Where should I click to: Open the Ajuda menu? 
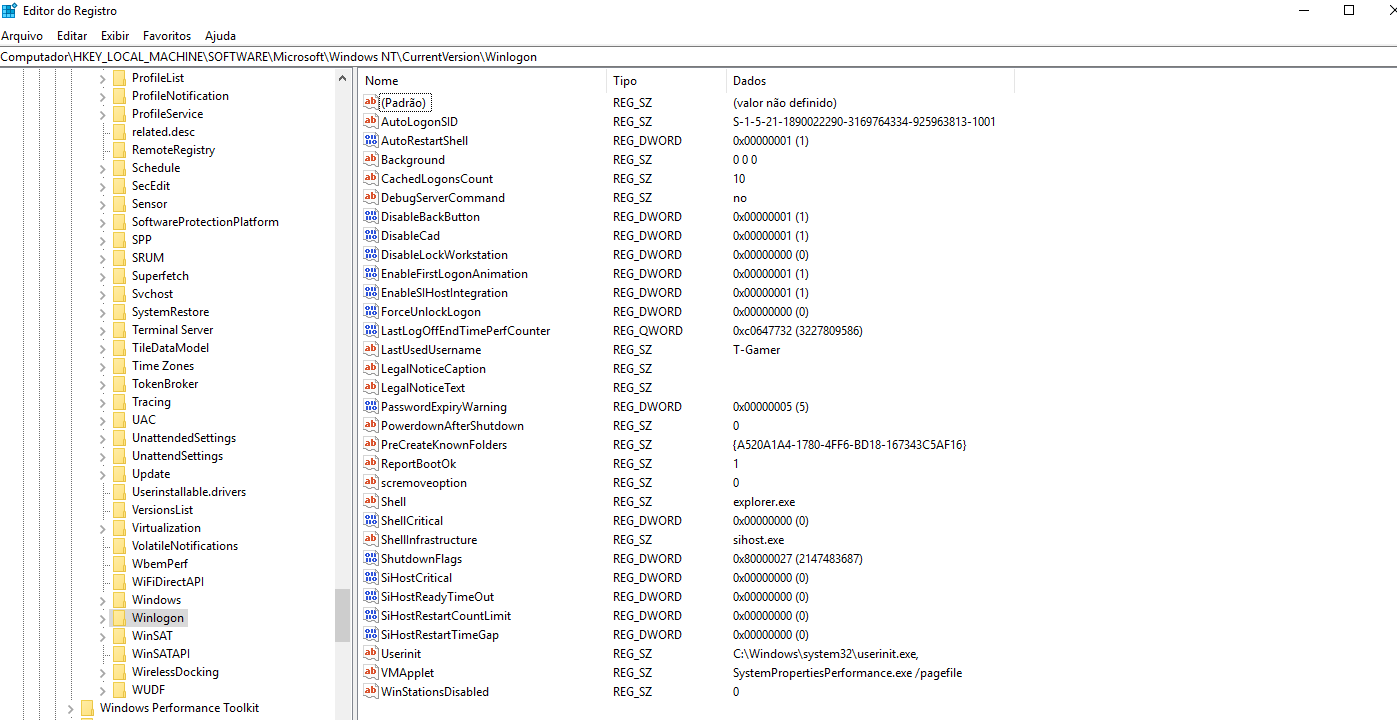click(x=220, y=36)
